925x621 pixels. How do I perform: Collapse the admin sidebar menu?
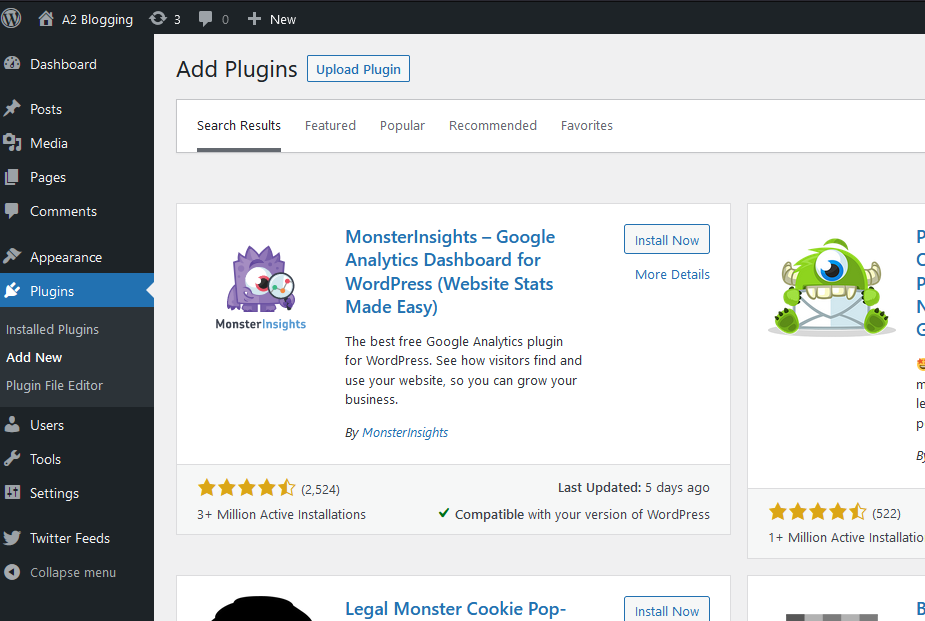pyautogui.click(x=72, y=573)
